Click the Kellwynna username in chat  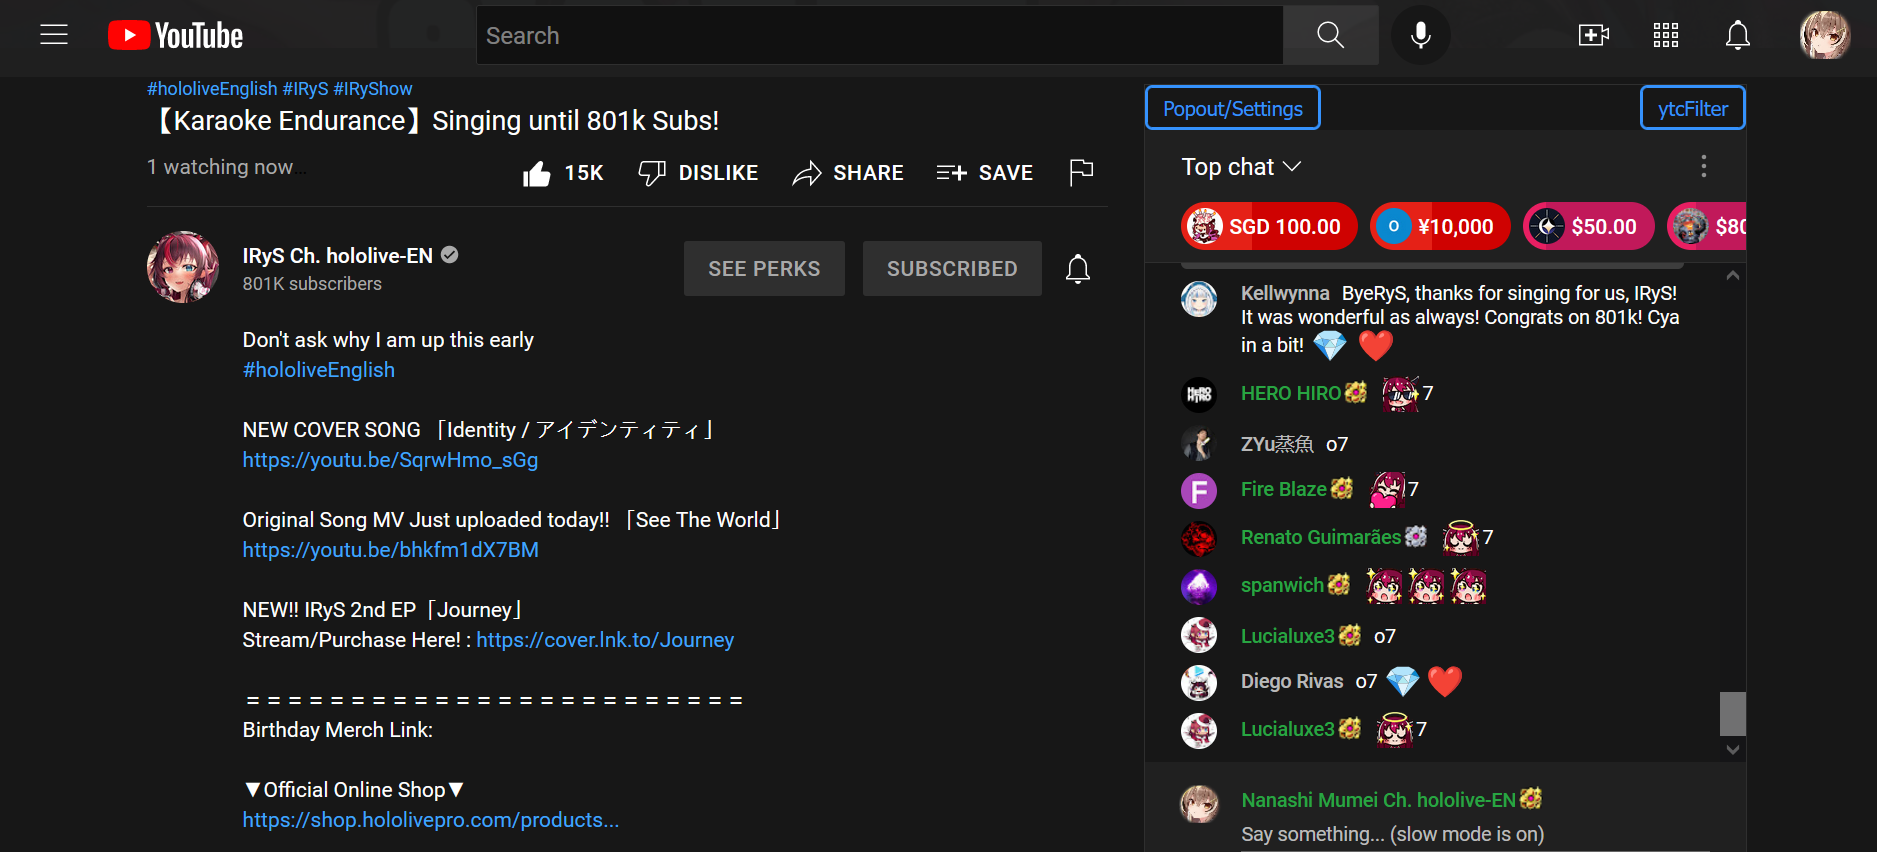pyautogui.click(x=1285, y=293)
